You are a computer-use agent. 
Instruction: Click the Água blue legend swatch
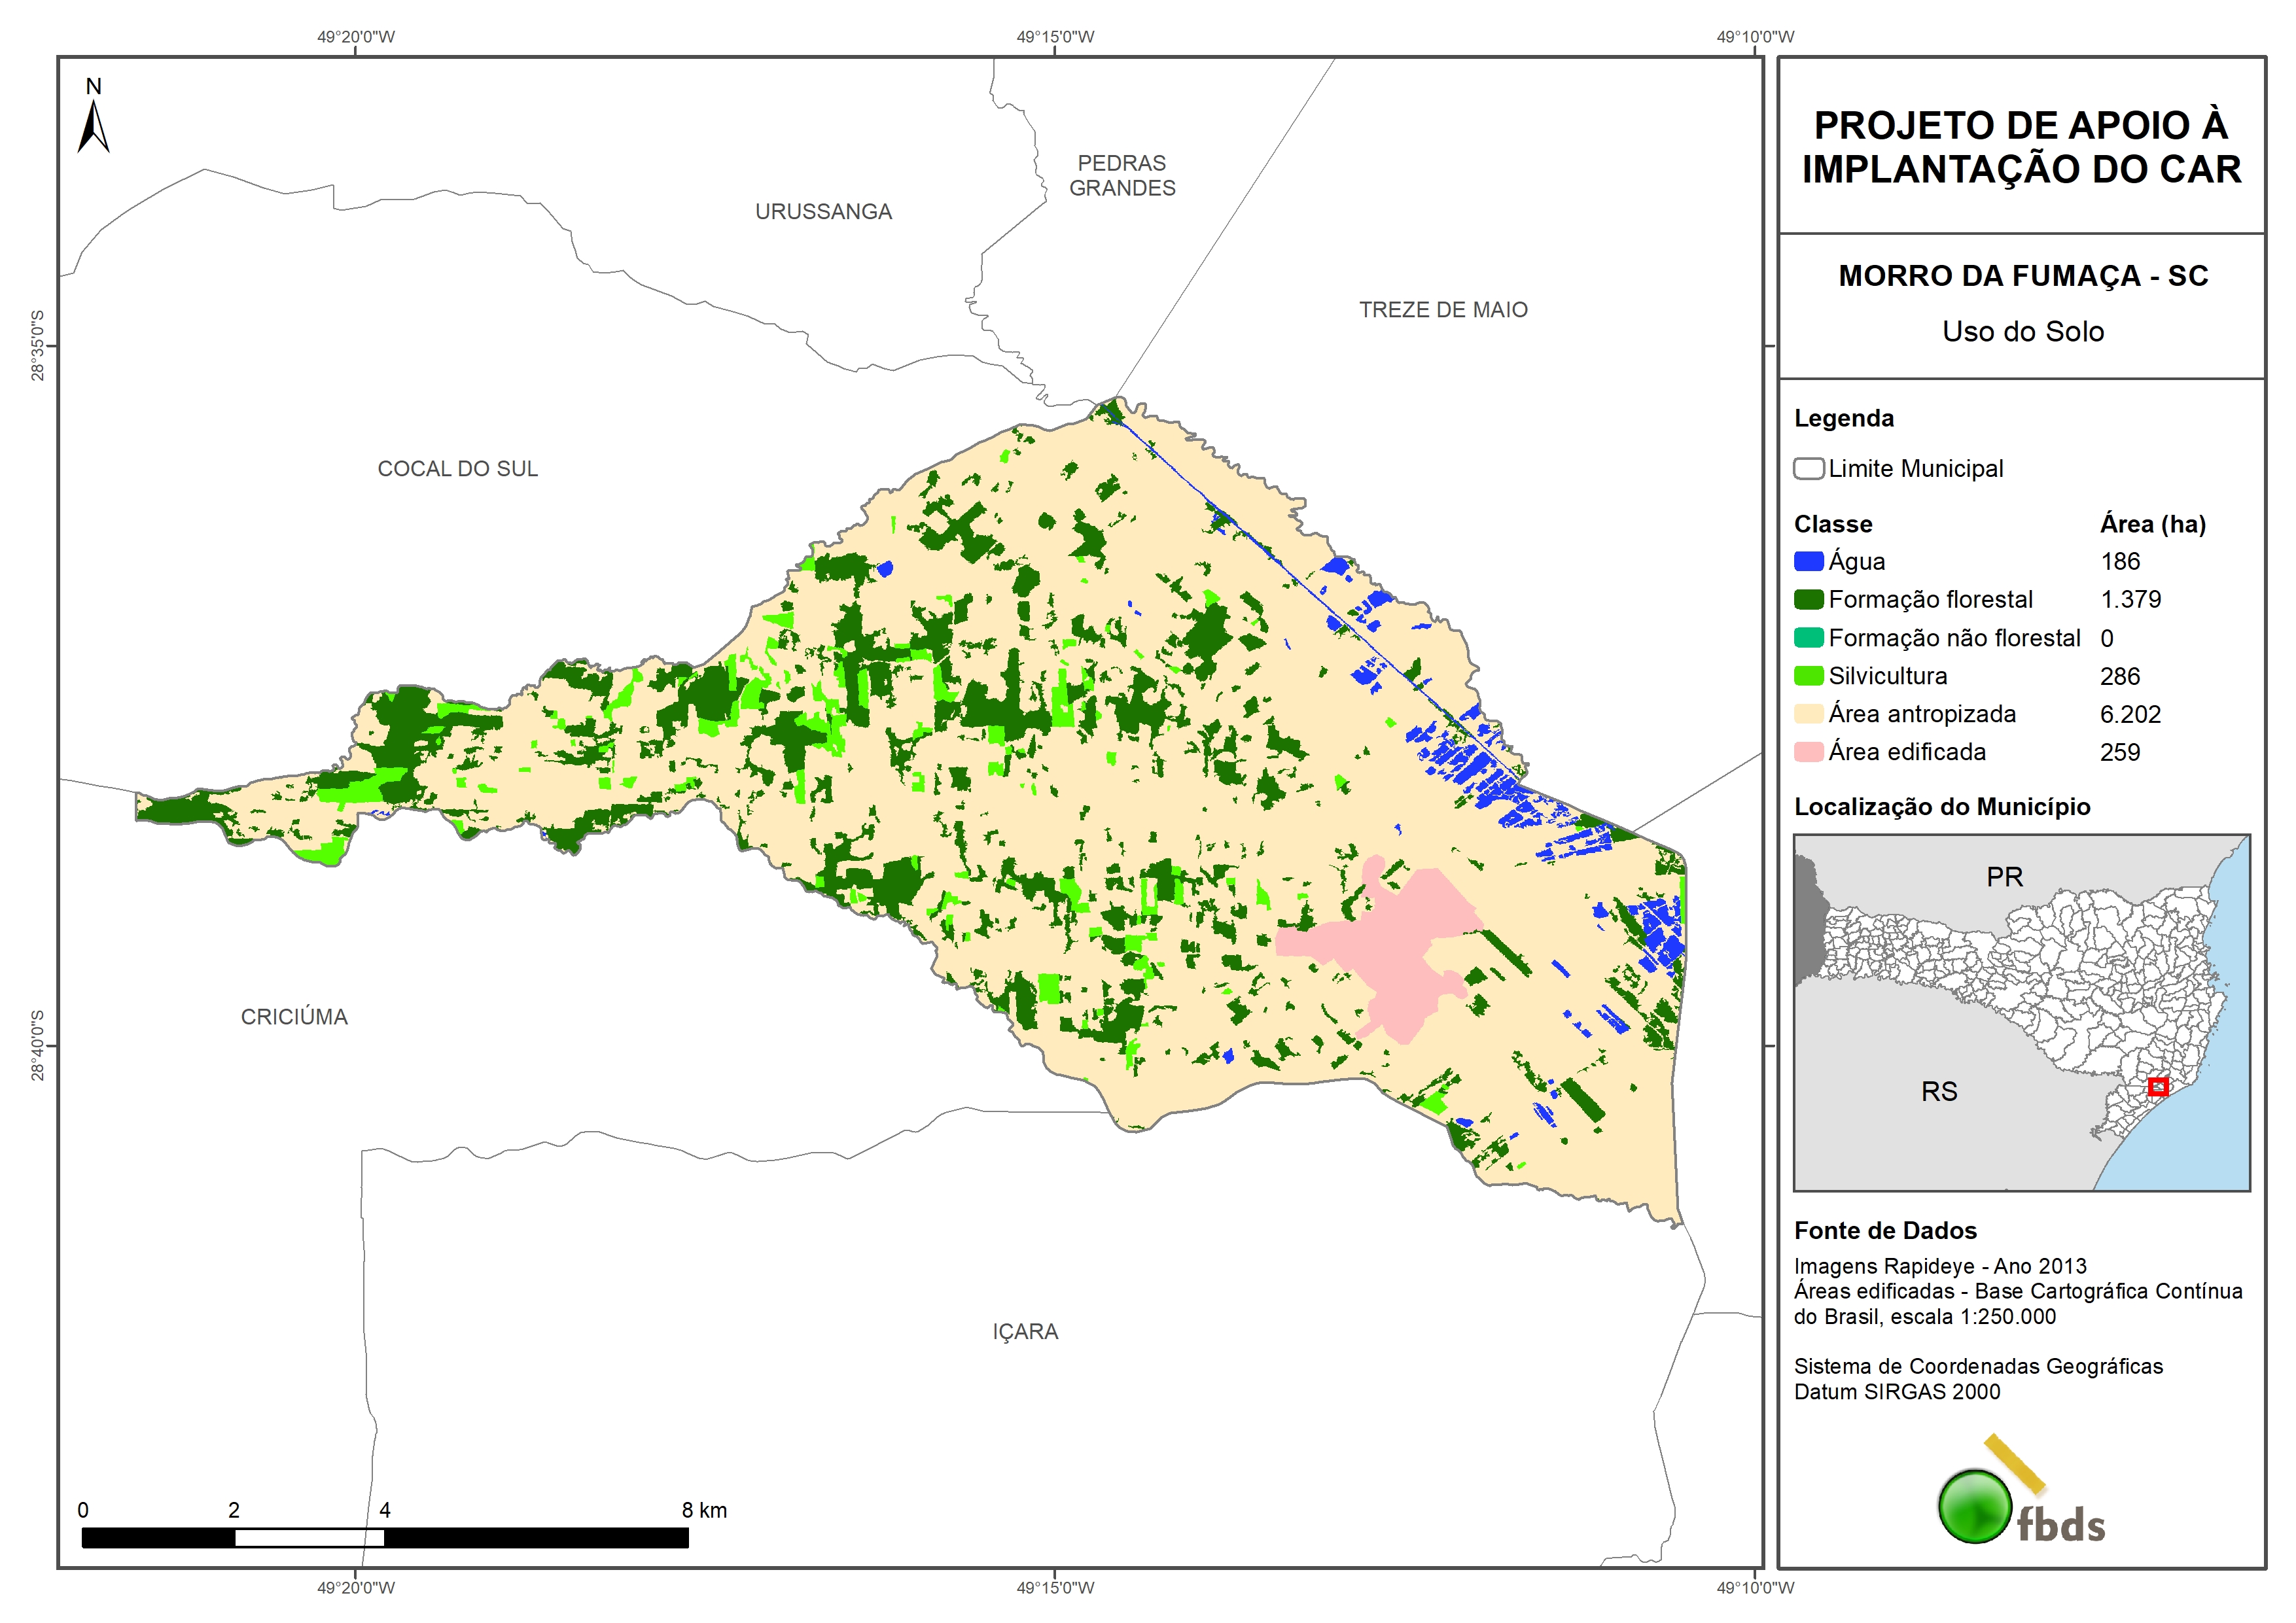click(1808, 561)
